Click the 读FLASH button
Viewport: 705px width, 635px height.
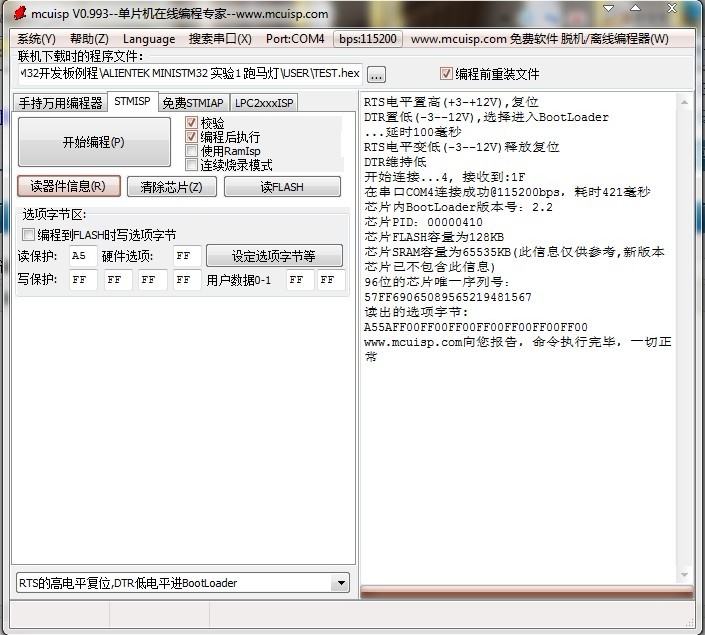282,187
